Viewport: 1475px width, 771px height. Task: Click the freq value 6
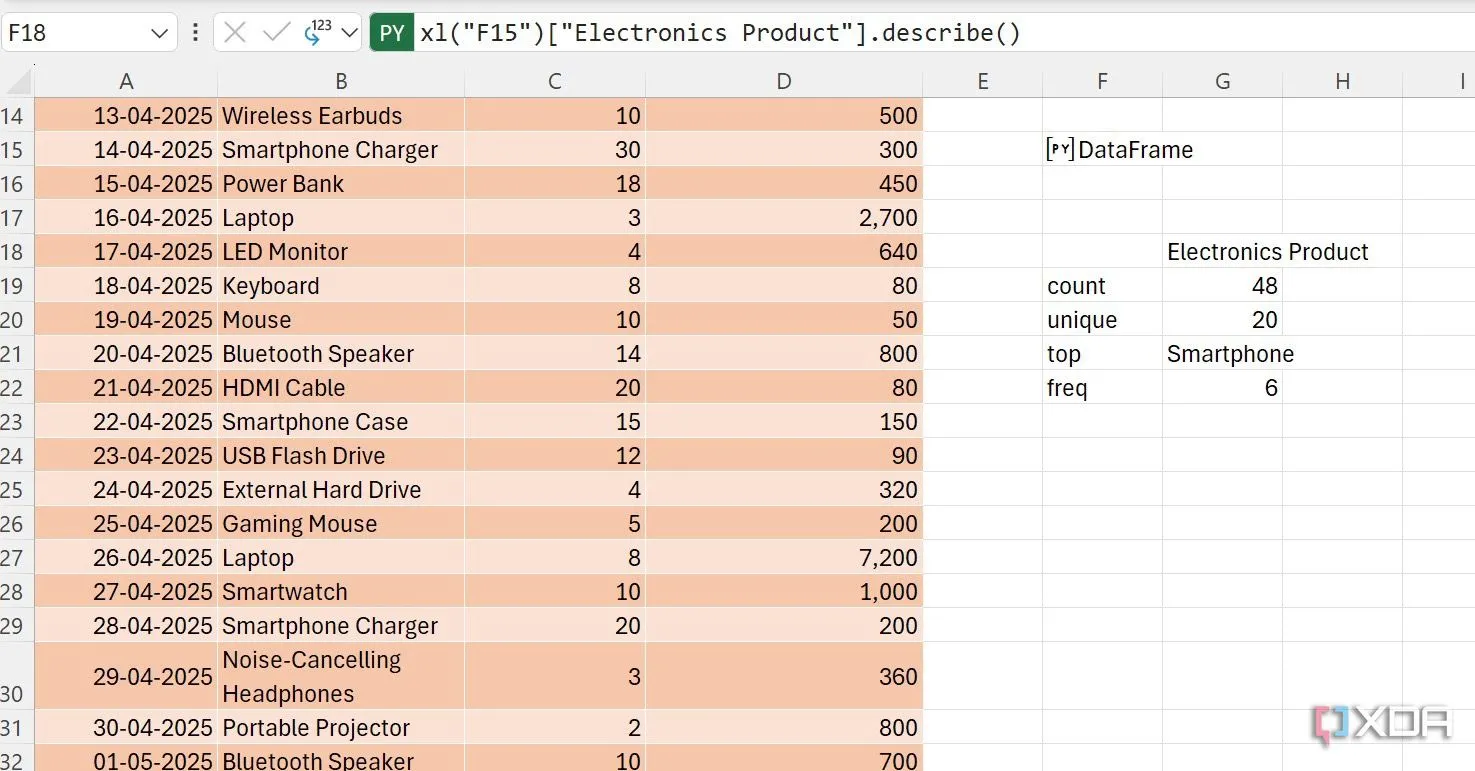[1222, 388]
